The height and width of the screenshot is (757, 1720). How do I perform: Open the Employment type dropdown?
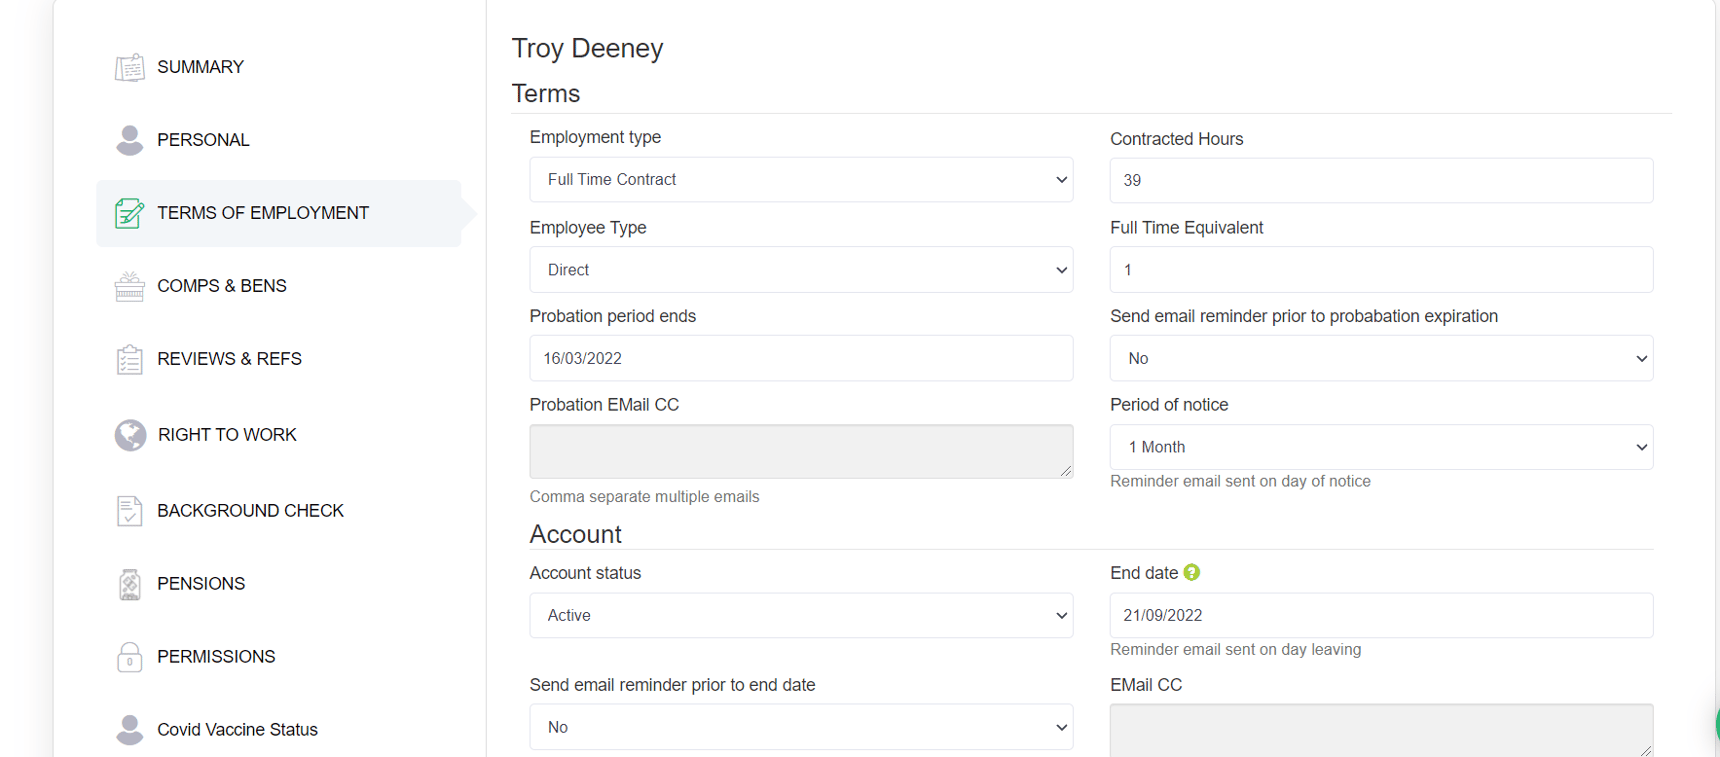(x=801, y=180)
